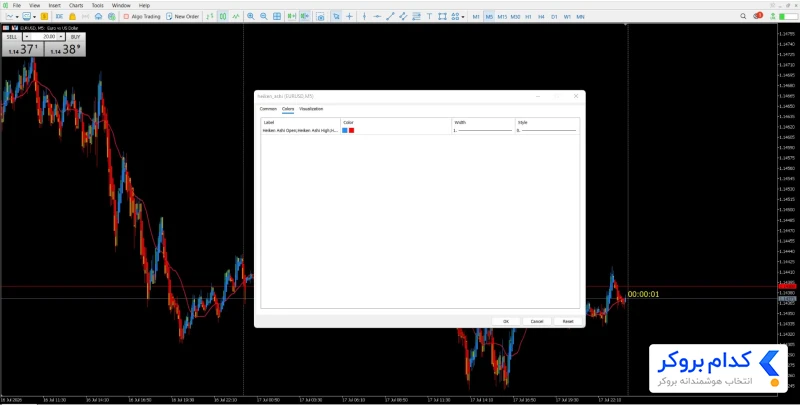Viewport: 800px width, 405px height.
Task: Select the crosshair tool
Action: click(349, 16)
